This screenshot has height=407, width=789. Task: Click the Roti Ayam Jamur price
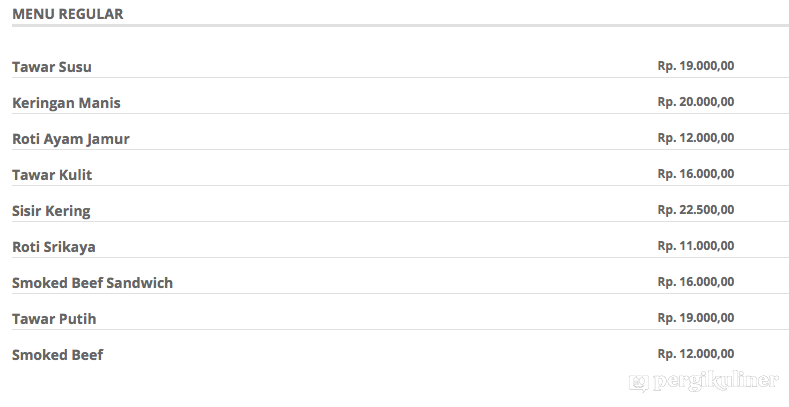tap(696, 138)
